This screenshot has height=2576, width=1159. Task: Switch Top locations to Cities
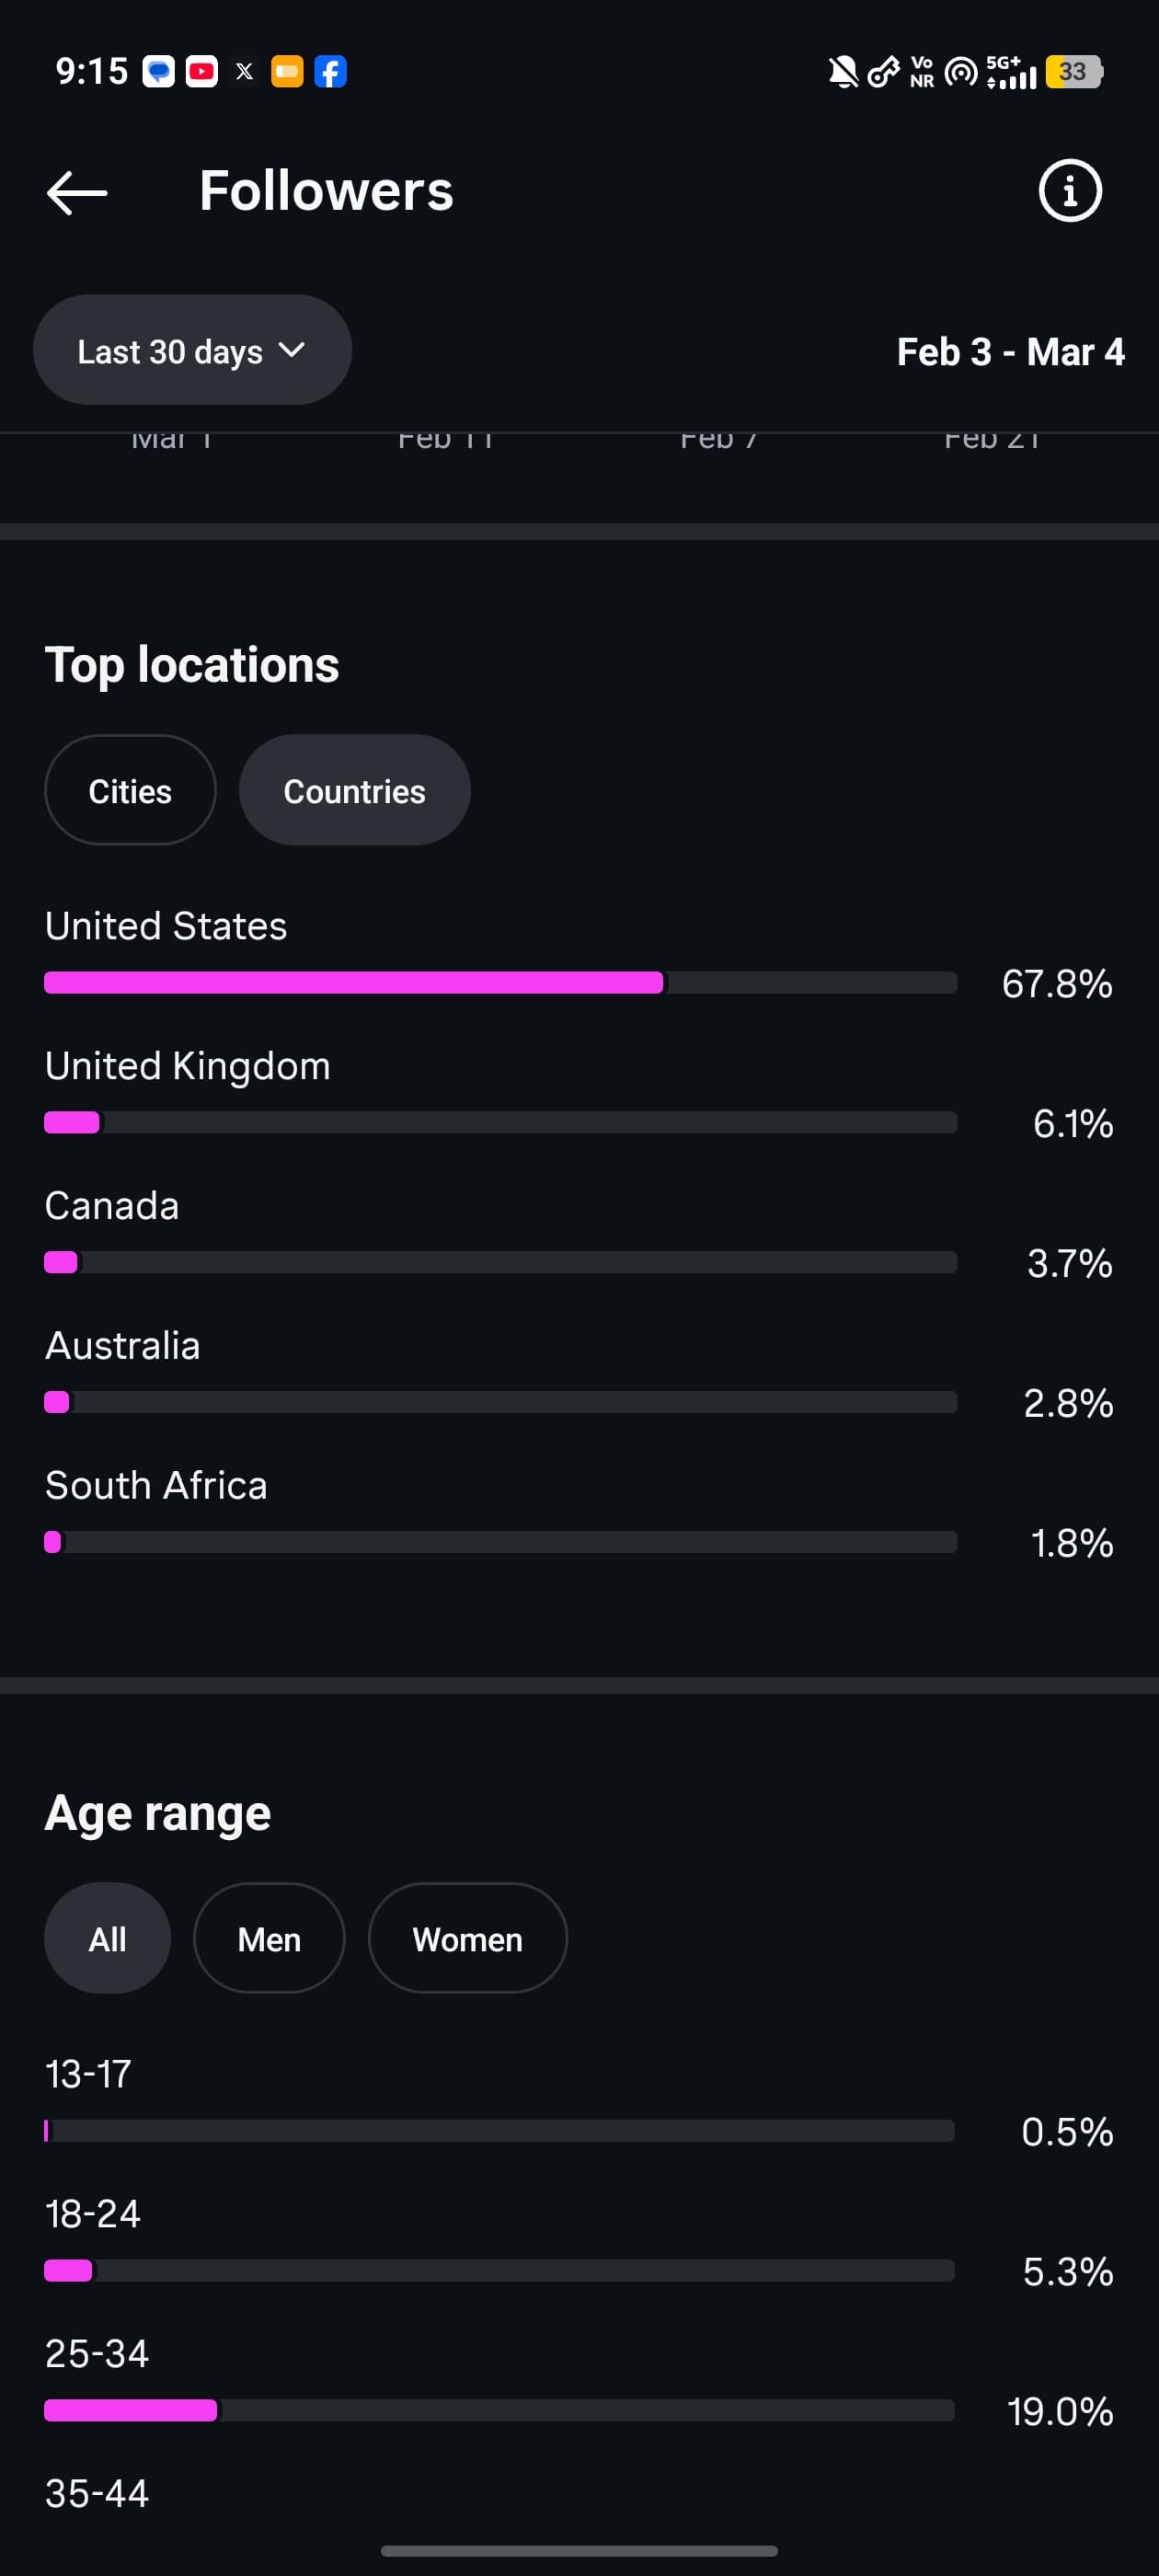pyautogui.click(x=130, y=791)
